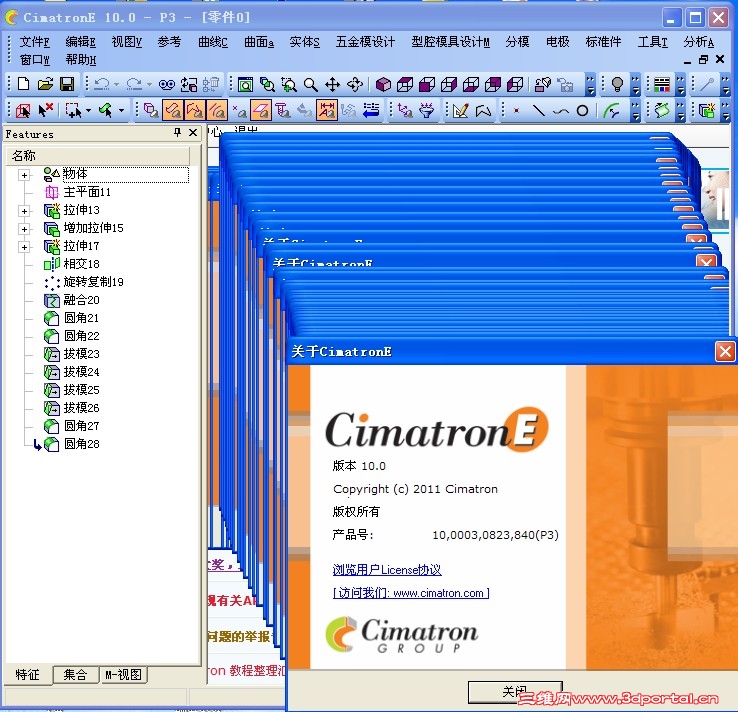Toggle the point filter button

(240, 111)
